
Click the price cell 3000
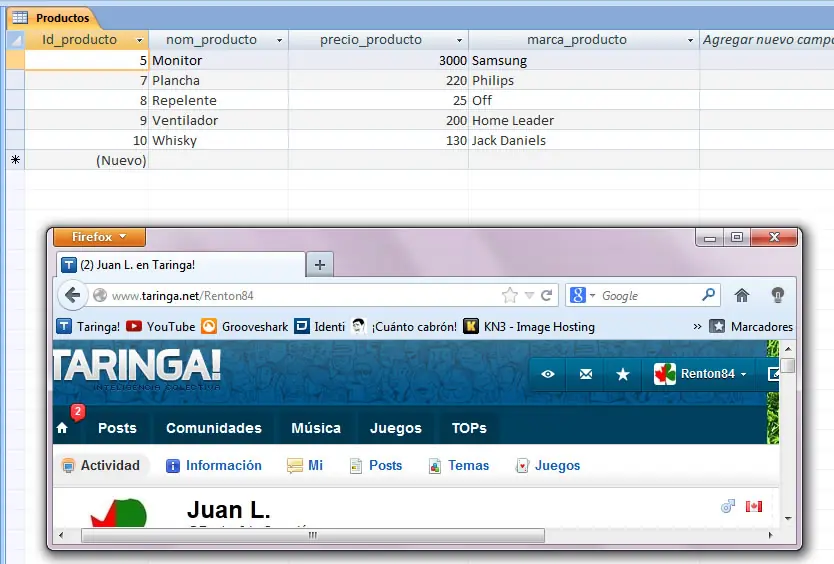(x=378, y=61)
